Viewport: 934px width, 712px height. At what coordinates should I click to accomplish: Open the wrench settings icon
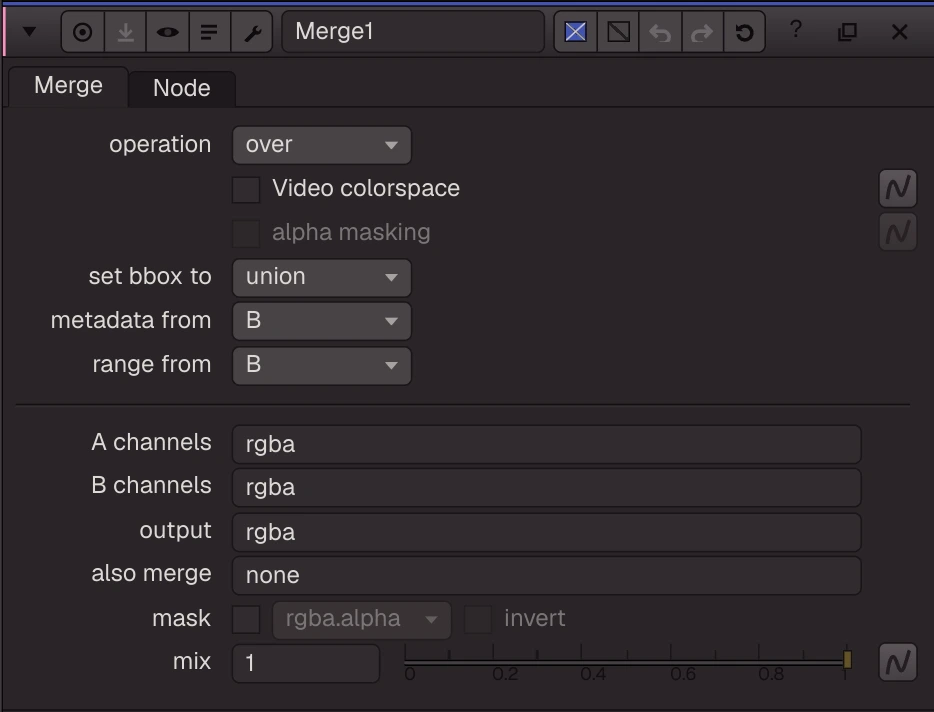(x=252, y=32)
